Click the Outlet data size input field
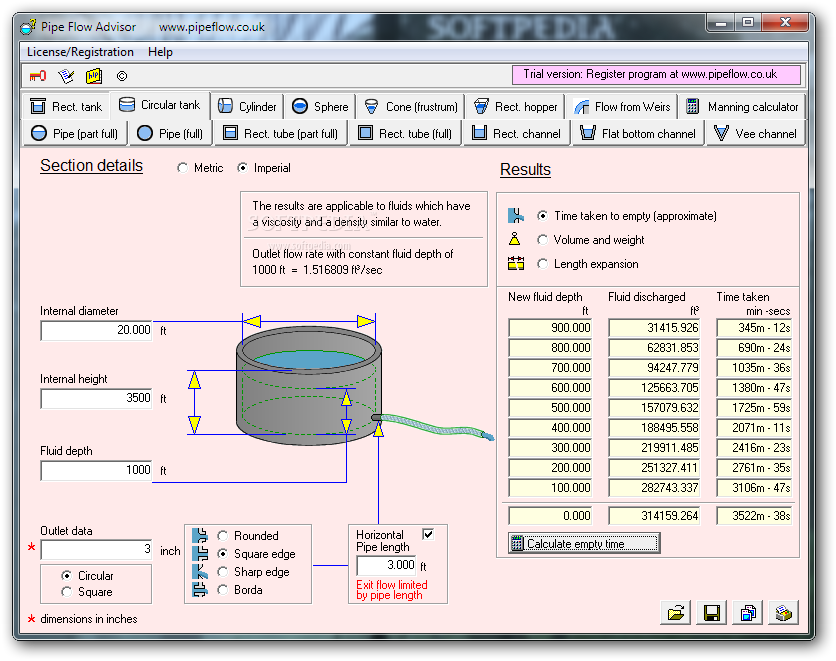Image resolution: width=836 pixels, height=661 pixels. pyautogui.click(x=97, y=550)
